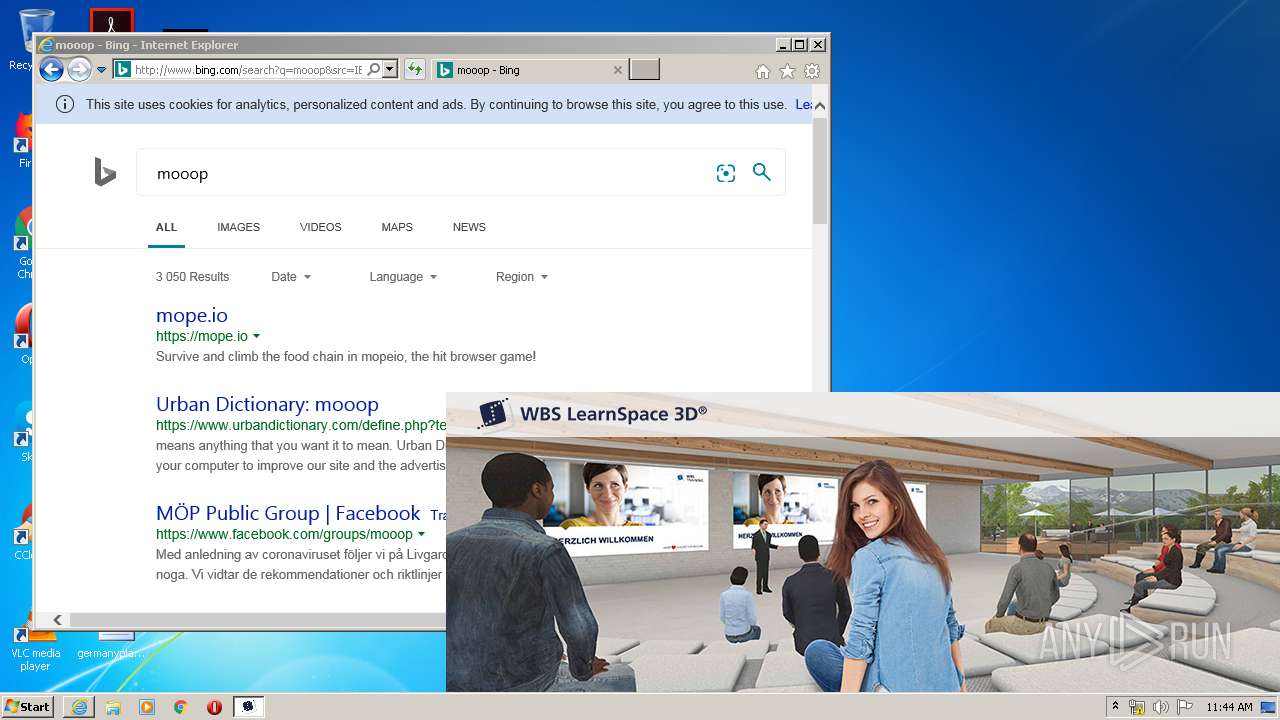Open the Start menu
Viewport: 1280px width, 720px height.
pos(28,707)
